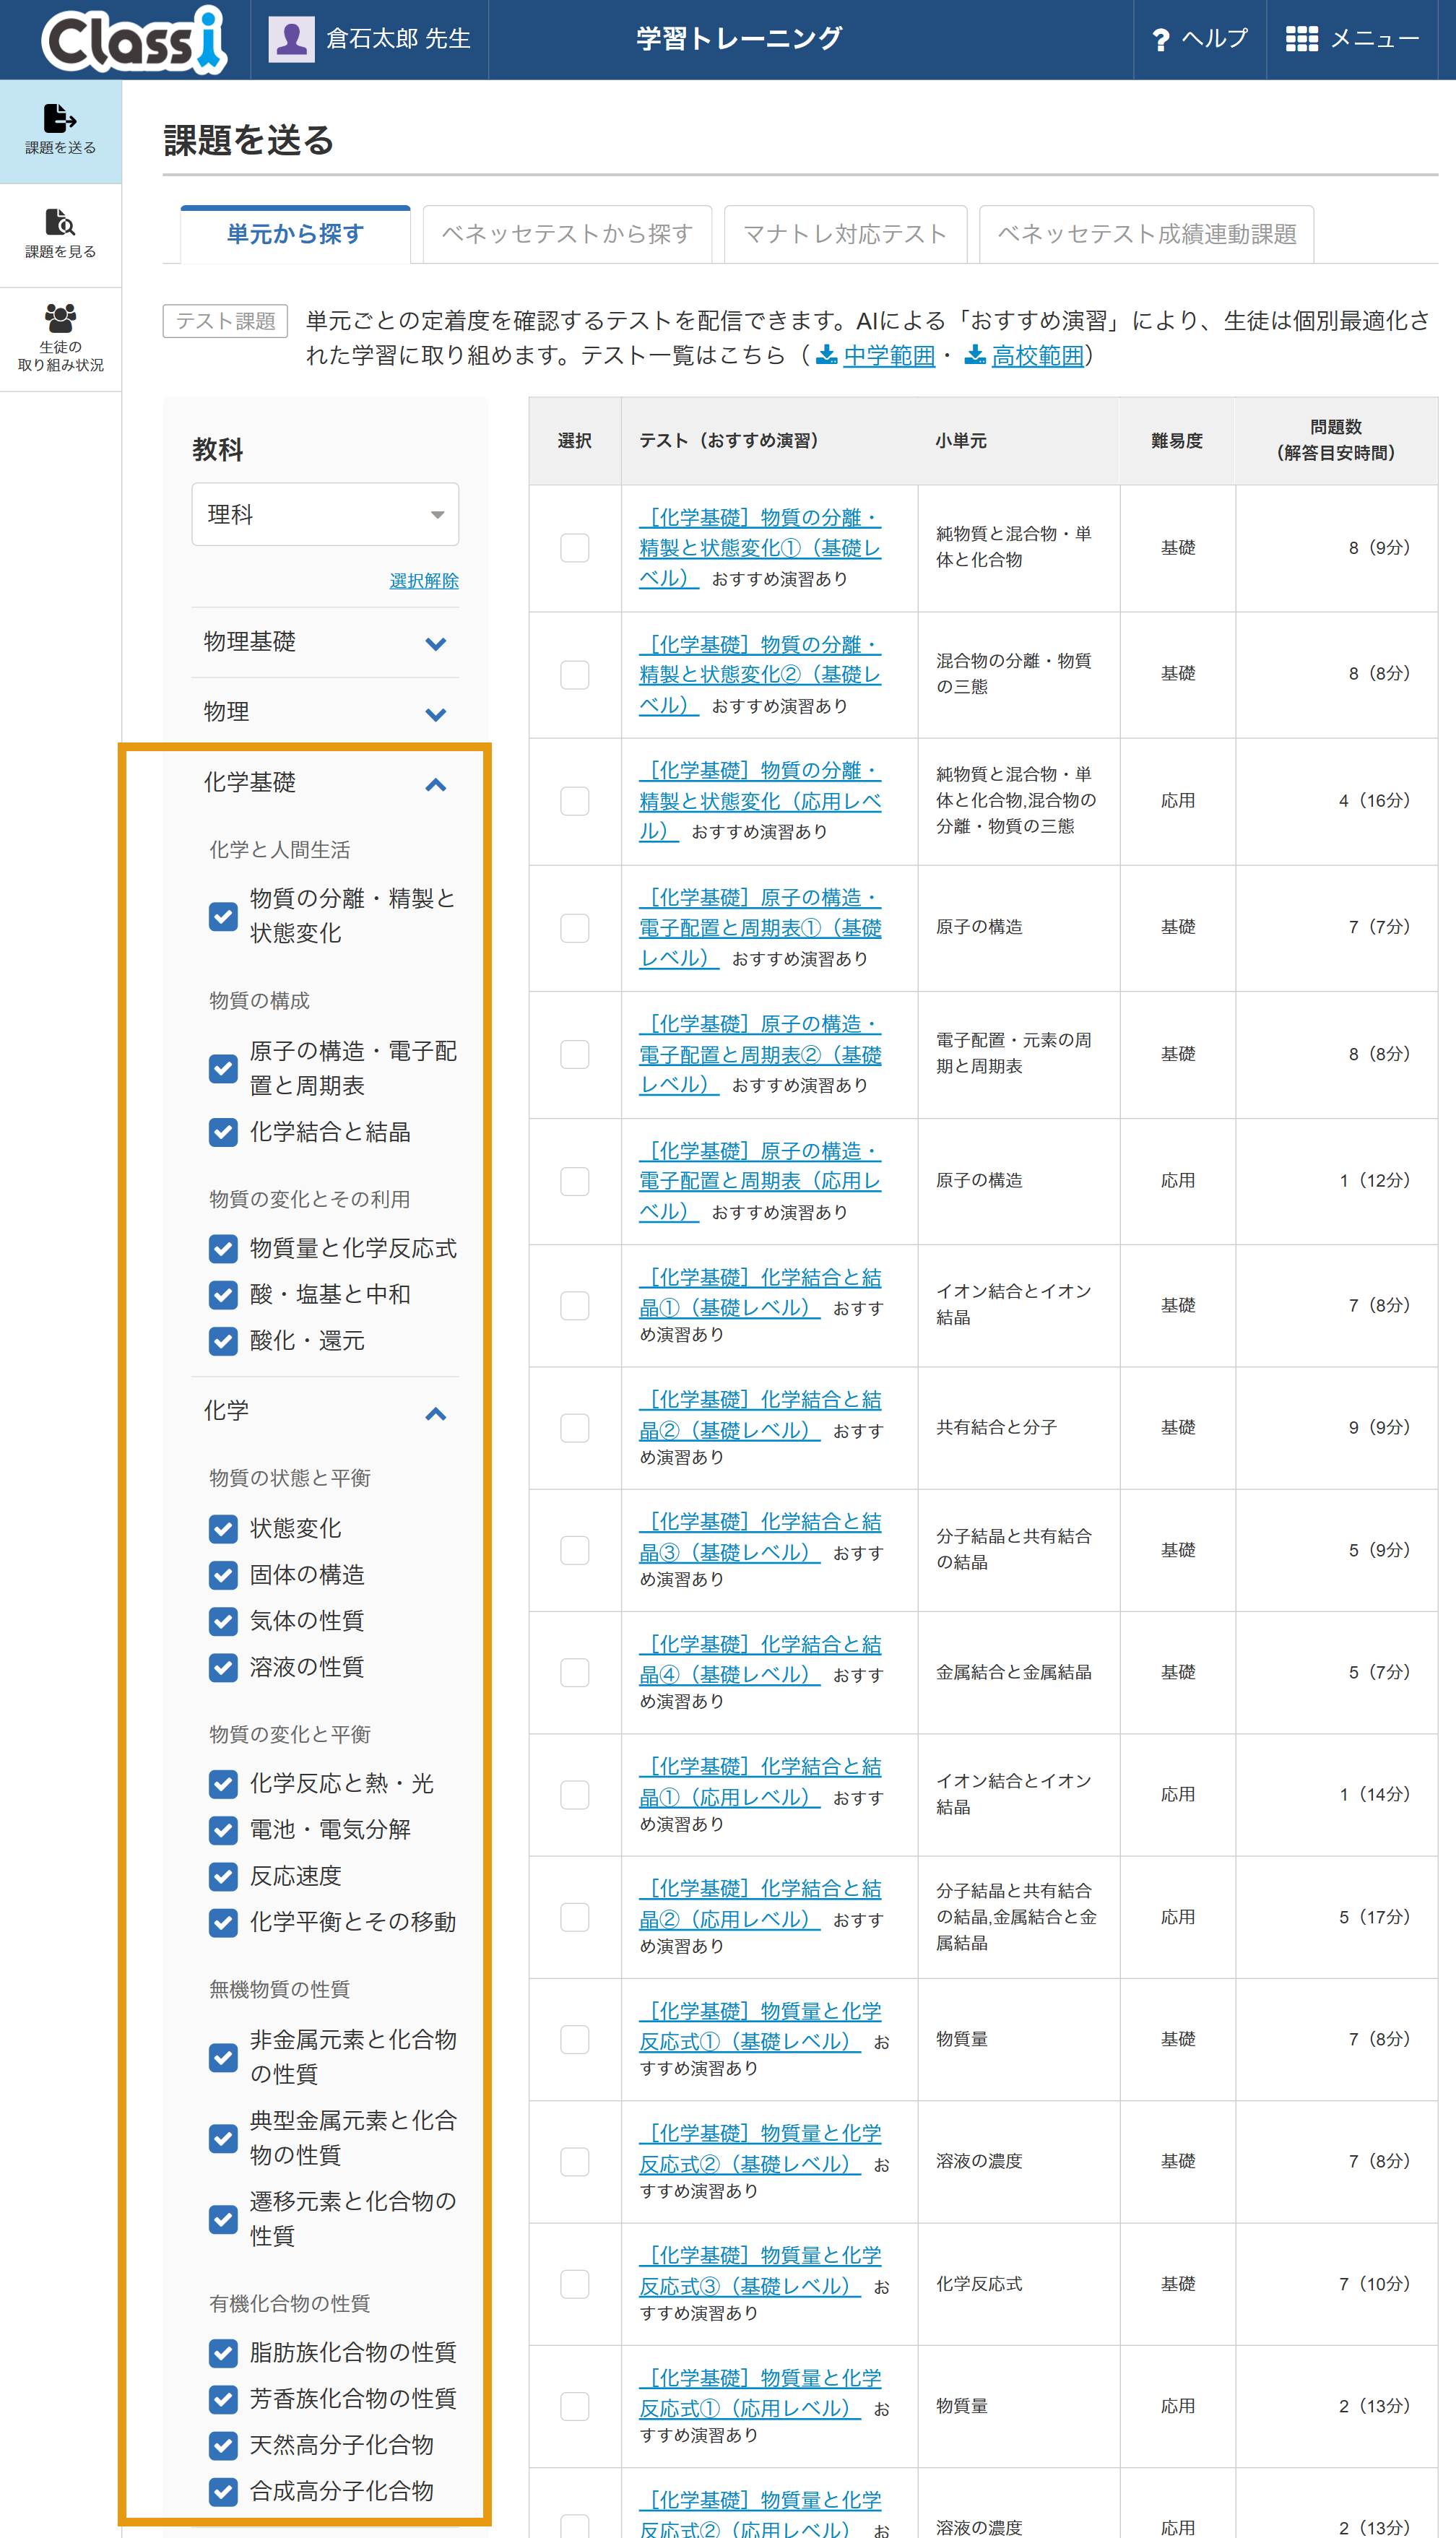Uncheck 合成高分子化合物 checkbox

tap(223, 2491)
